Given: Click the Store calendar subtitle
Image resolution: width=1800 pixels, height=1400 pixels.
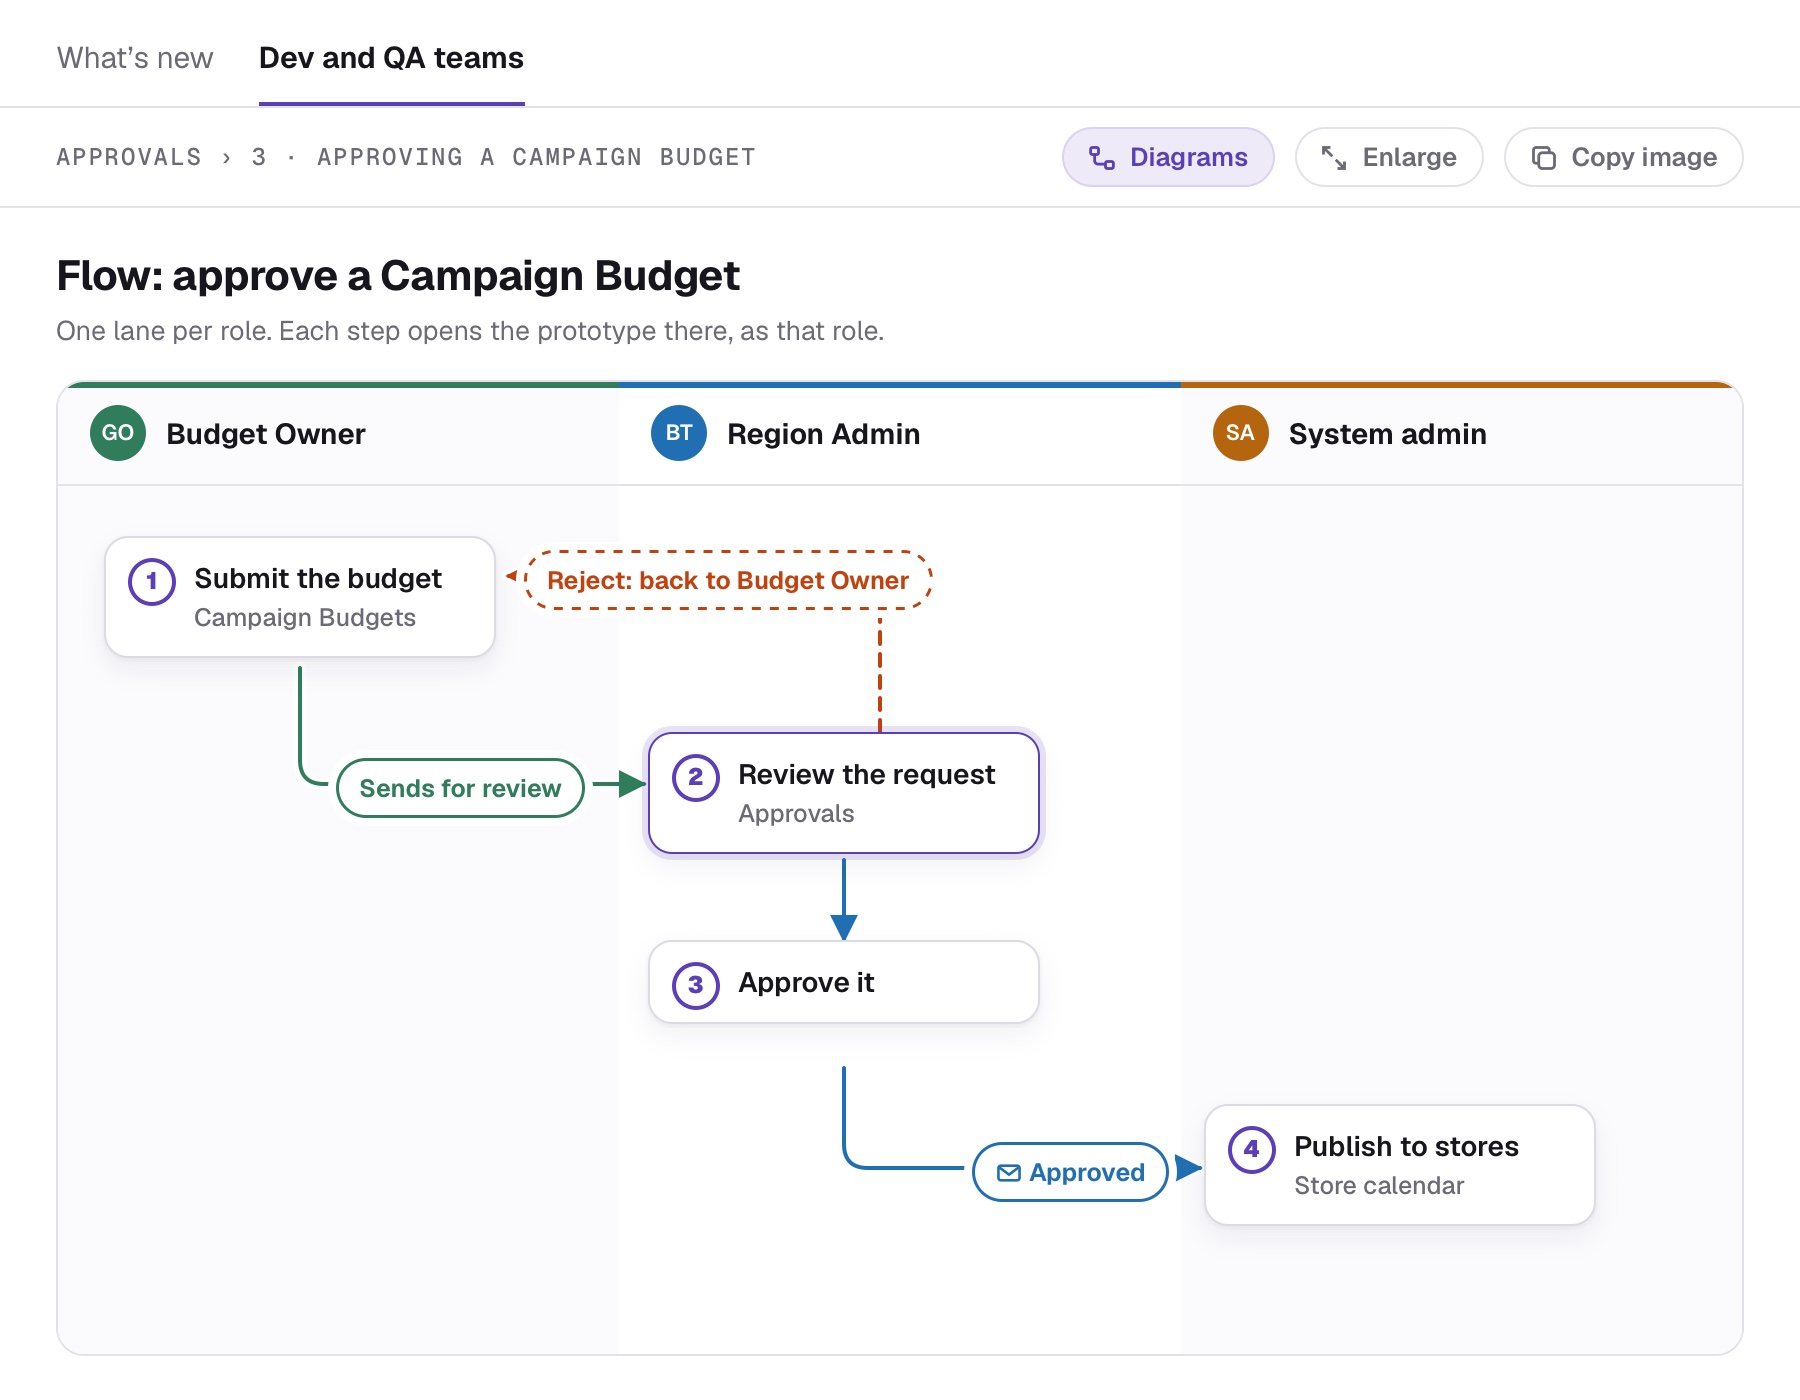Looking at the screenshot, I should coord(1379,1186).
